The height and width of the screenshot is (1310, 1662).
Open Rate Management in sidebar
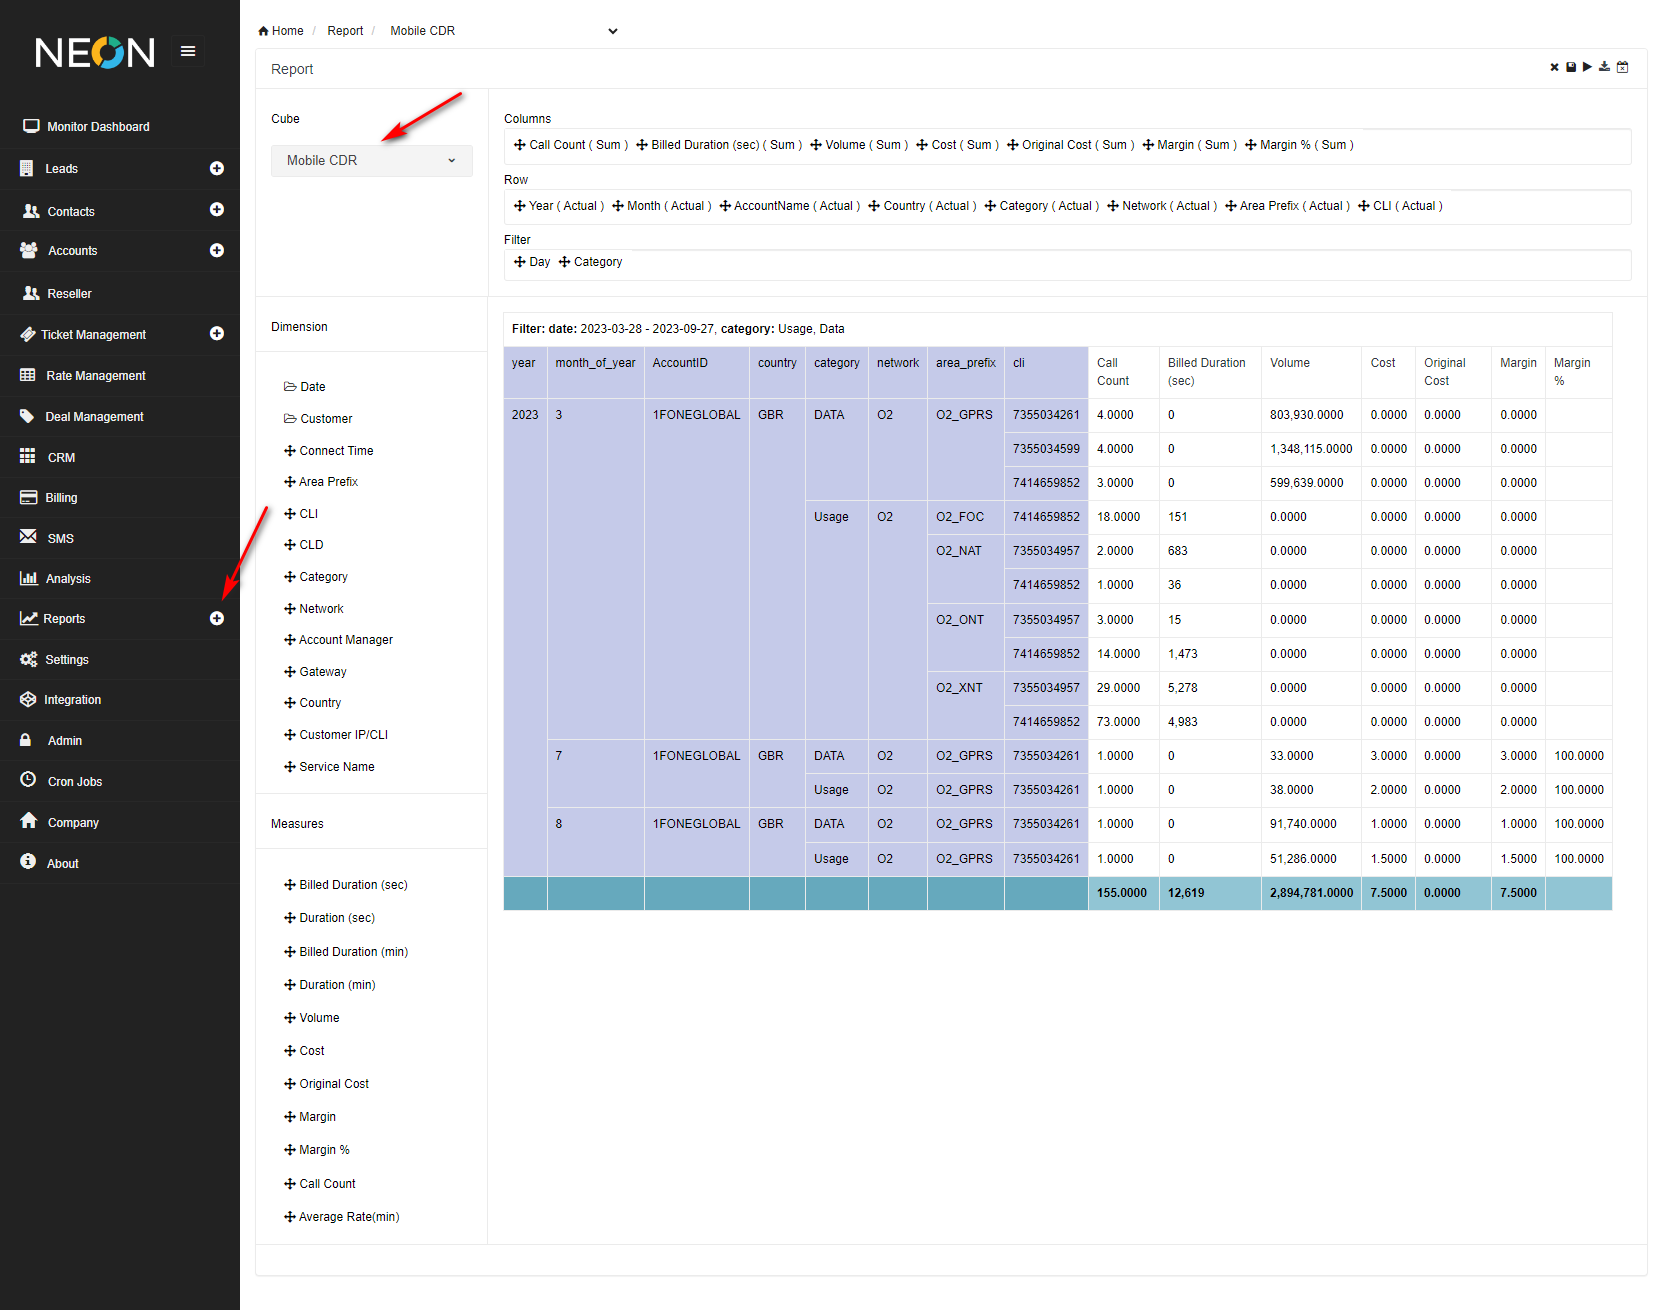[96, 376]
